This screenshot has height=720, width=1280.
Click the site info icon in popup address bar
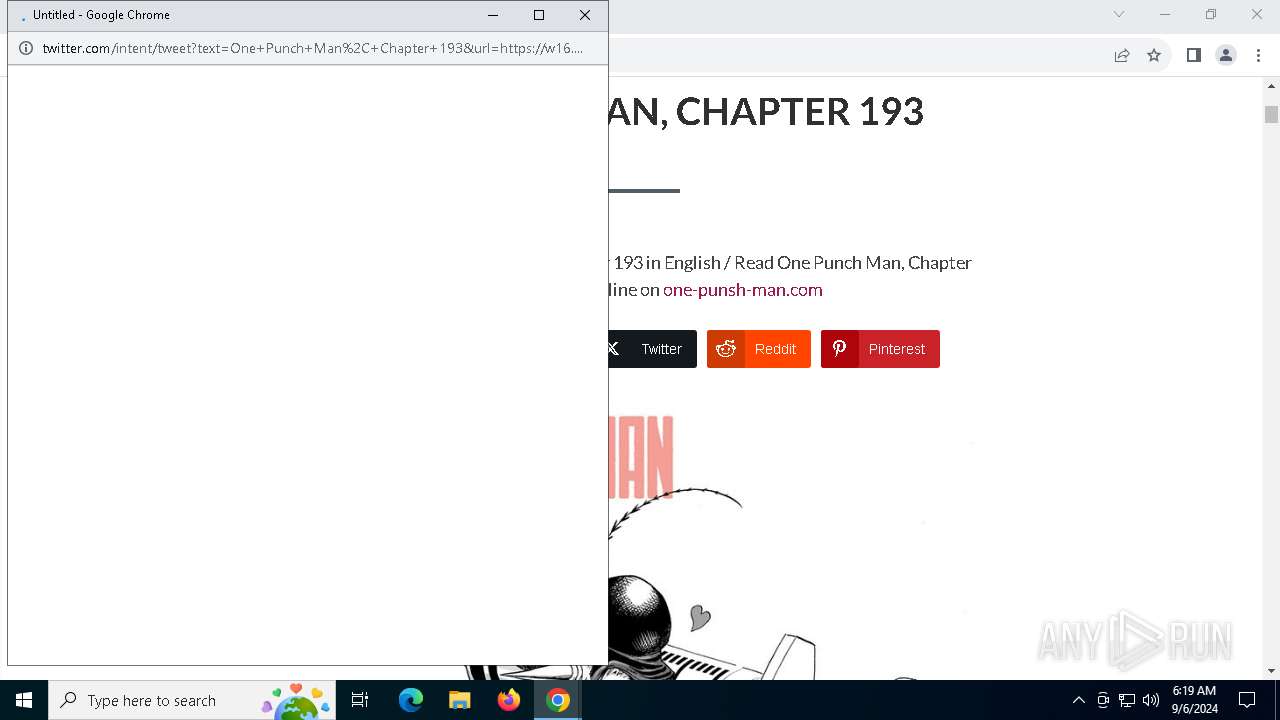tap(26, 48)
